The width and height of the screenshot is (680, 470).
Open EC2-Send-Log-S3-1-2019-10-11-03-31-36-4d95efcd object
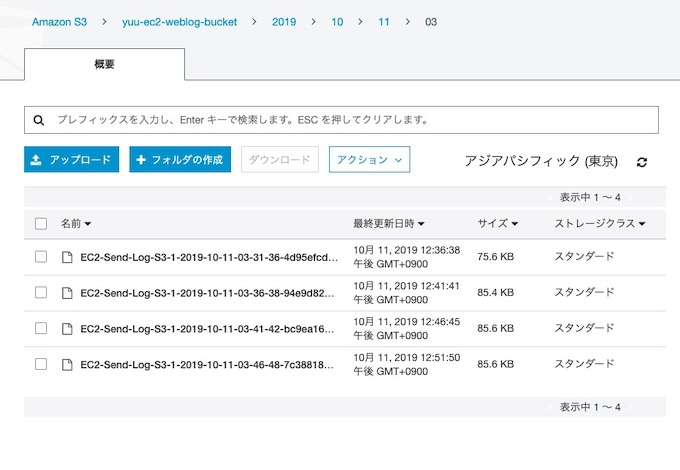point(209,257)
